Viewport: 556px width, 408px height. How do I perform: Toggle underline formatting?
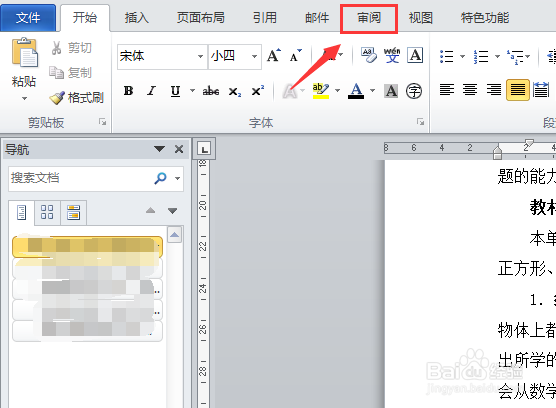click(175, 91)
